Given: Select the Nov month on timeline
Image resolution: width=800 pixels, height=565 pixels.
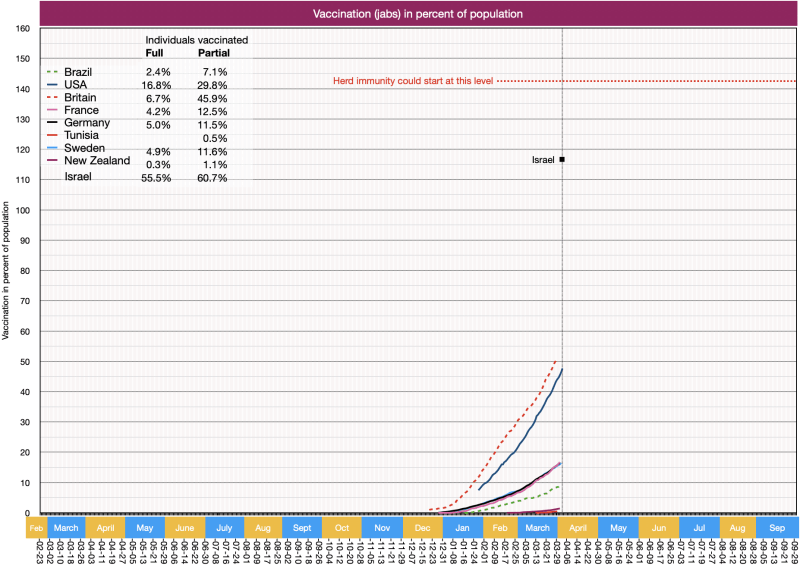Looking at the screenshot, I should (382, 527).
